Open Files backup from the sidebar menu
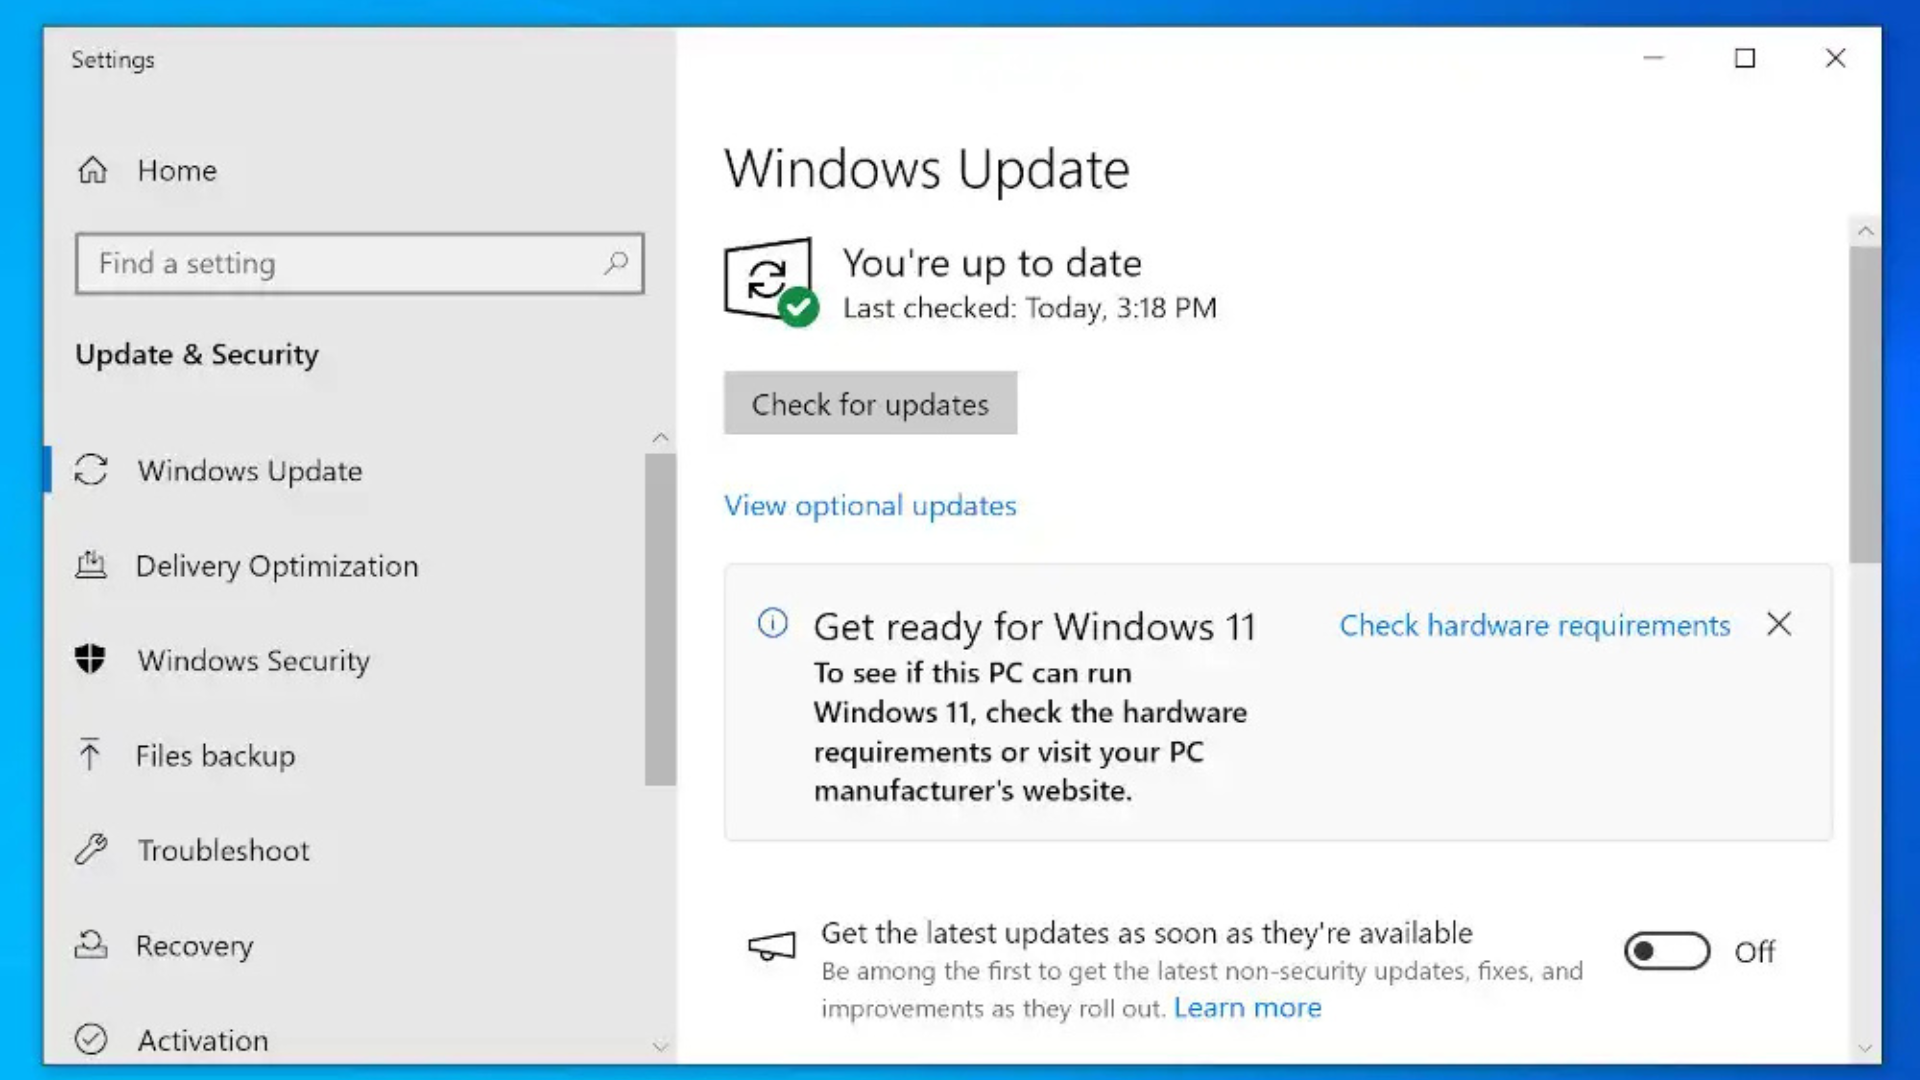Screen dimensions: 1920x1080 214,755
